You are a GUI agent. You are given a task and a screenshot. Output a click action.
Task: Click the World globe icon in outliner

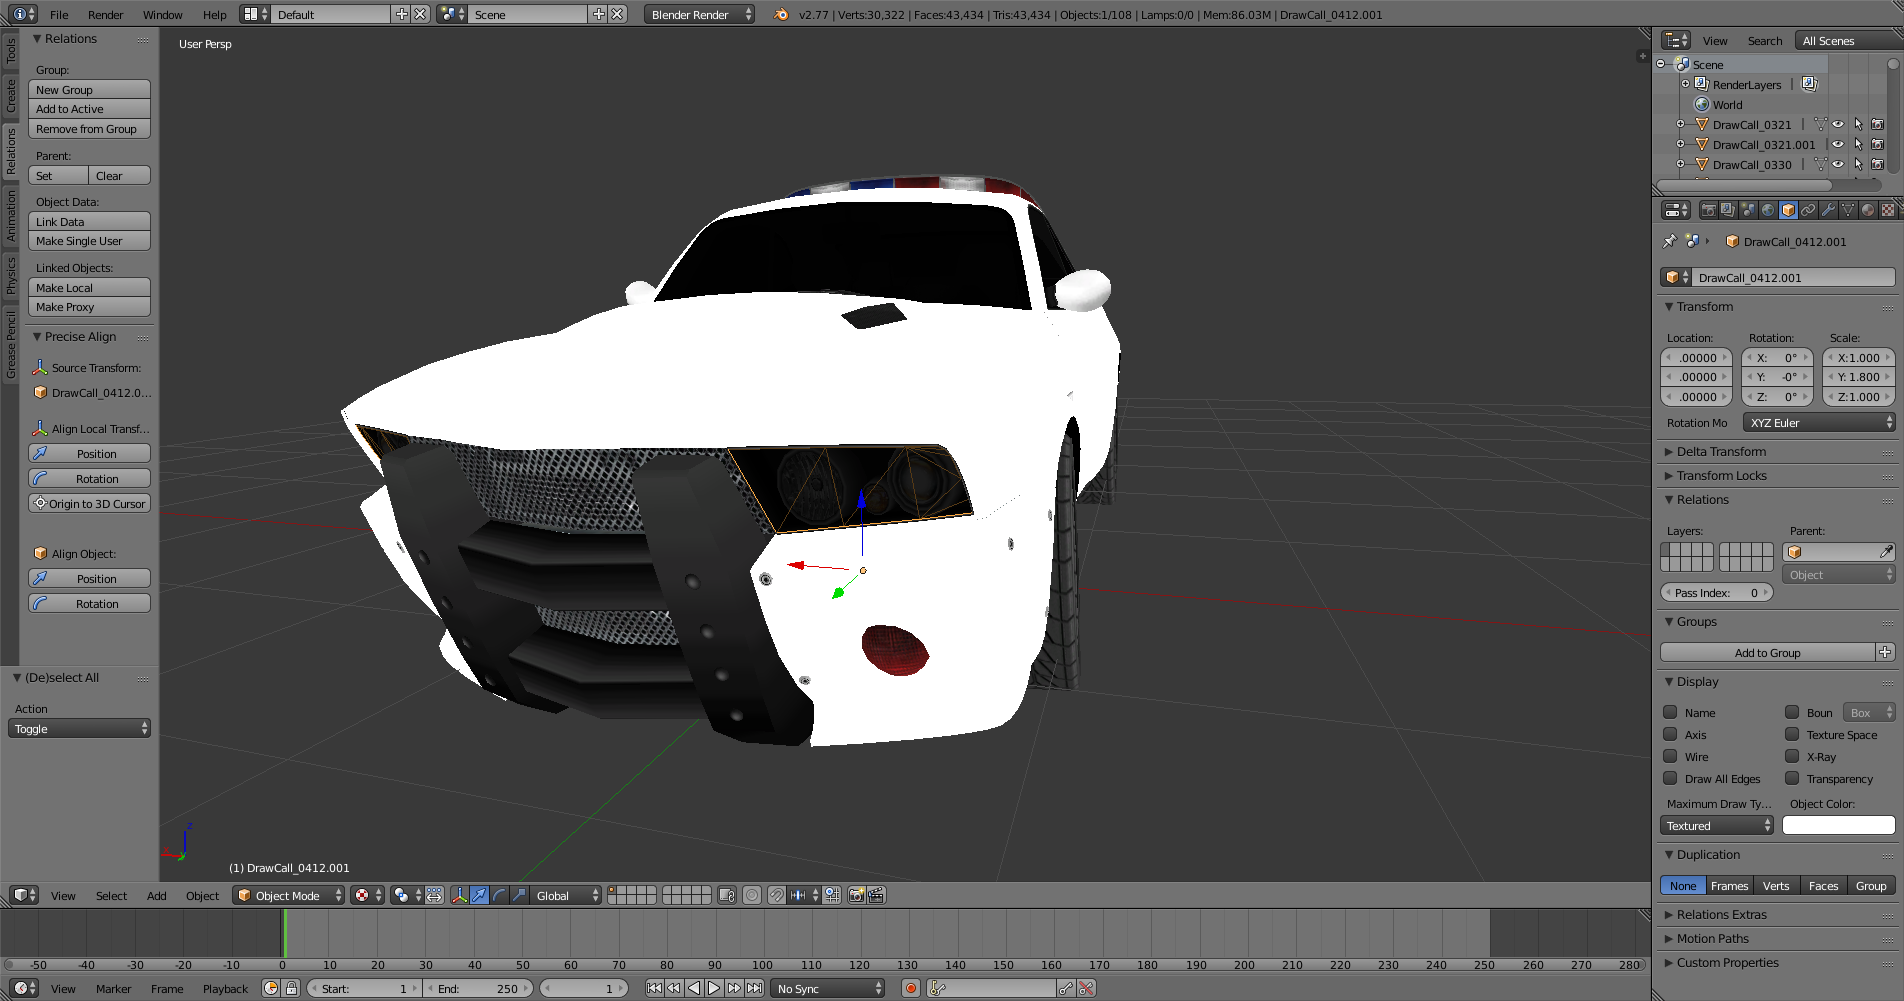tap(1701, 104)
